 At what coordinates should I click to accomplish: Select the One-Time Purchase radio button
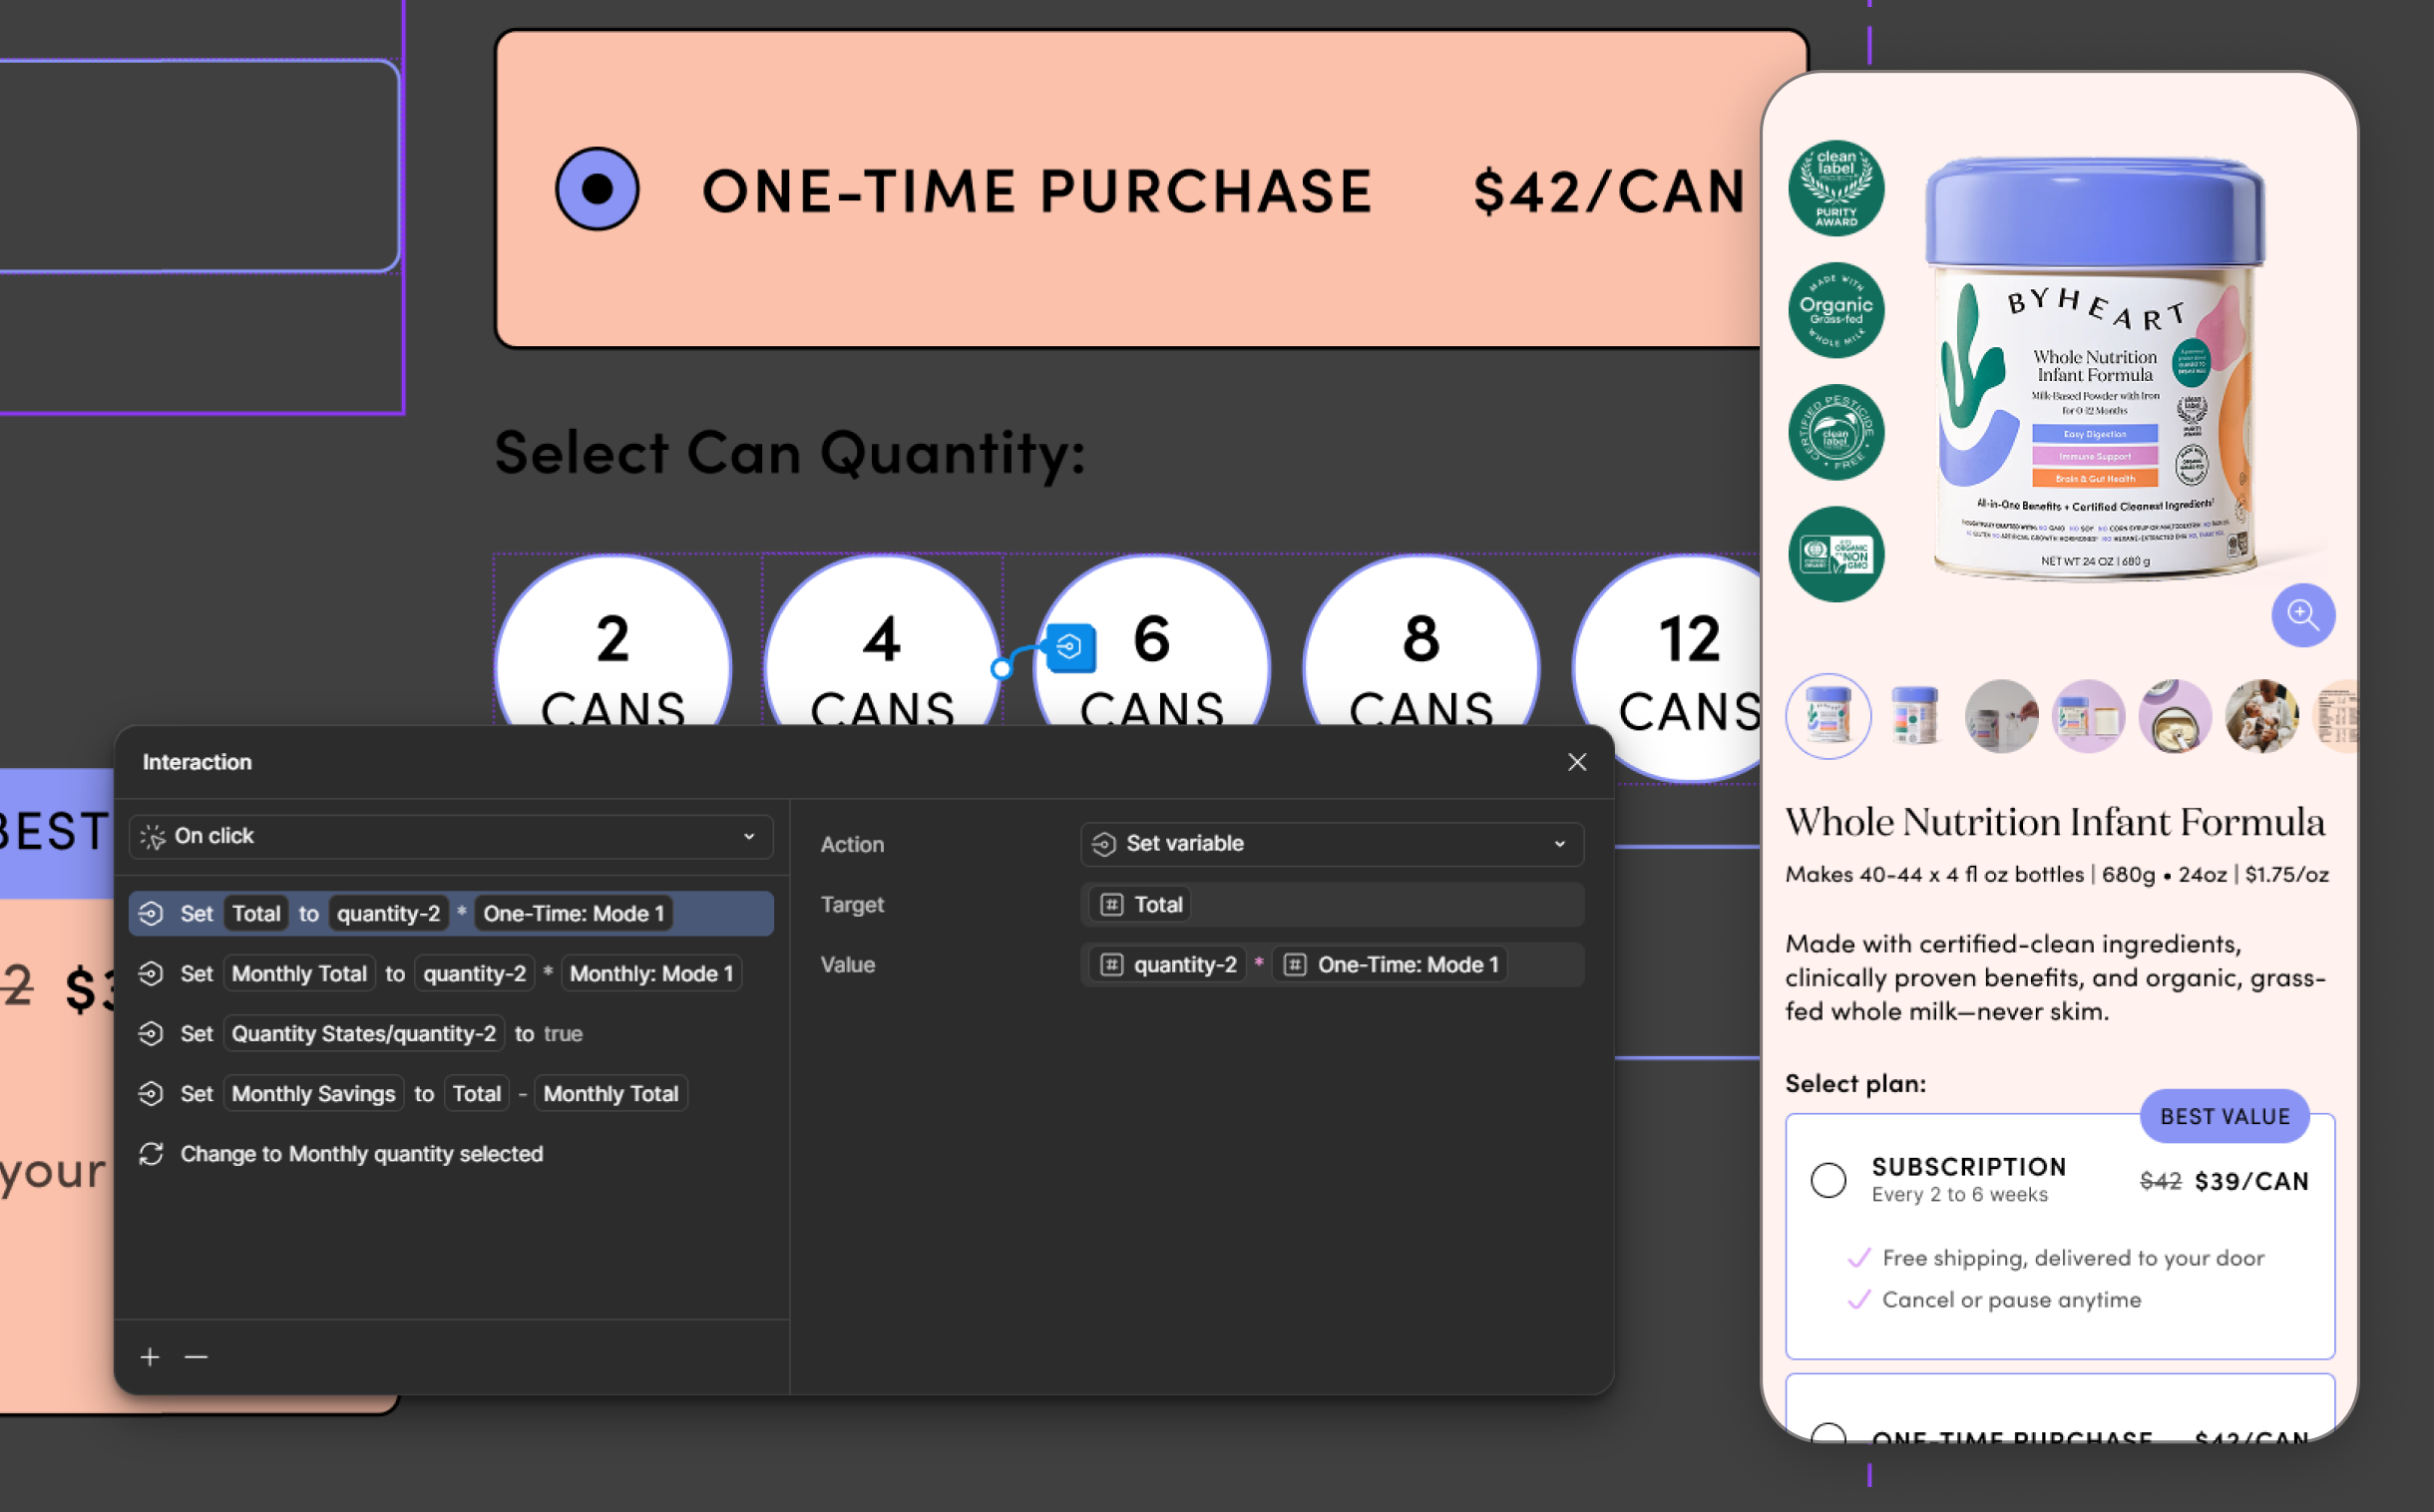(x=597, y=189)
